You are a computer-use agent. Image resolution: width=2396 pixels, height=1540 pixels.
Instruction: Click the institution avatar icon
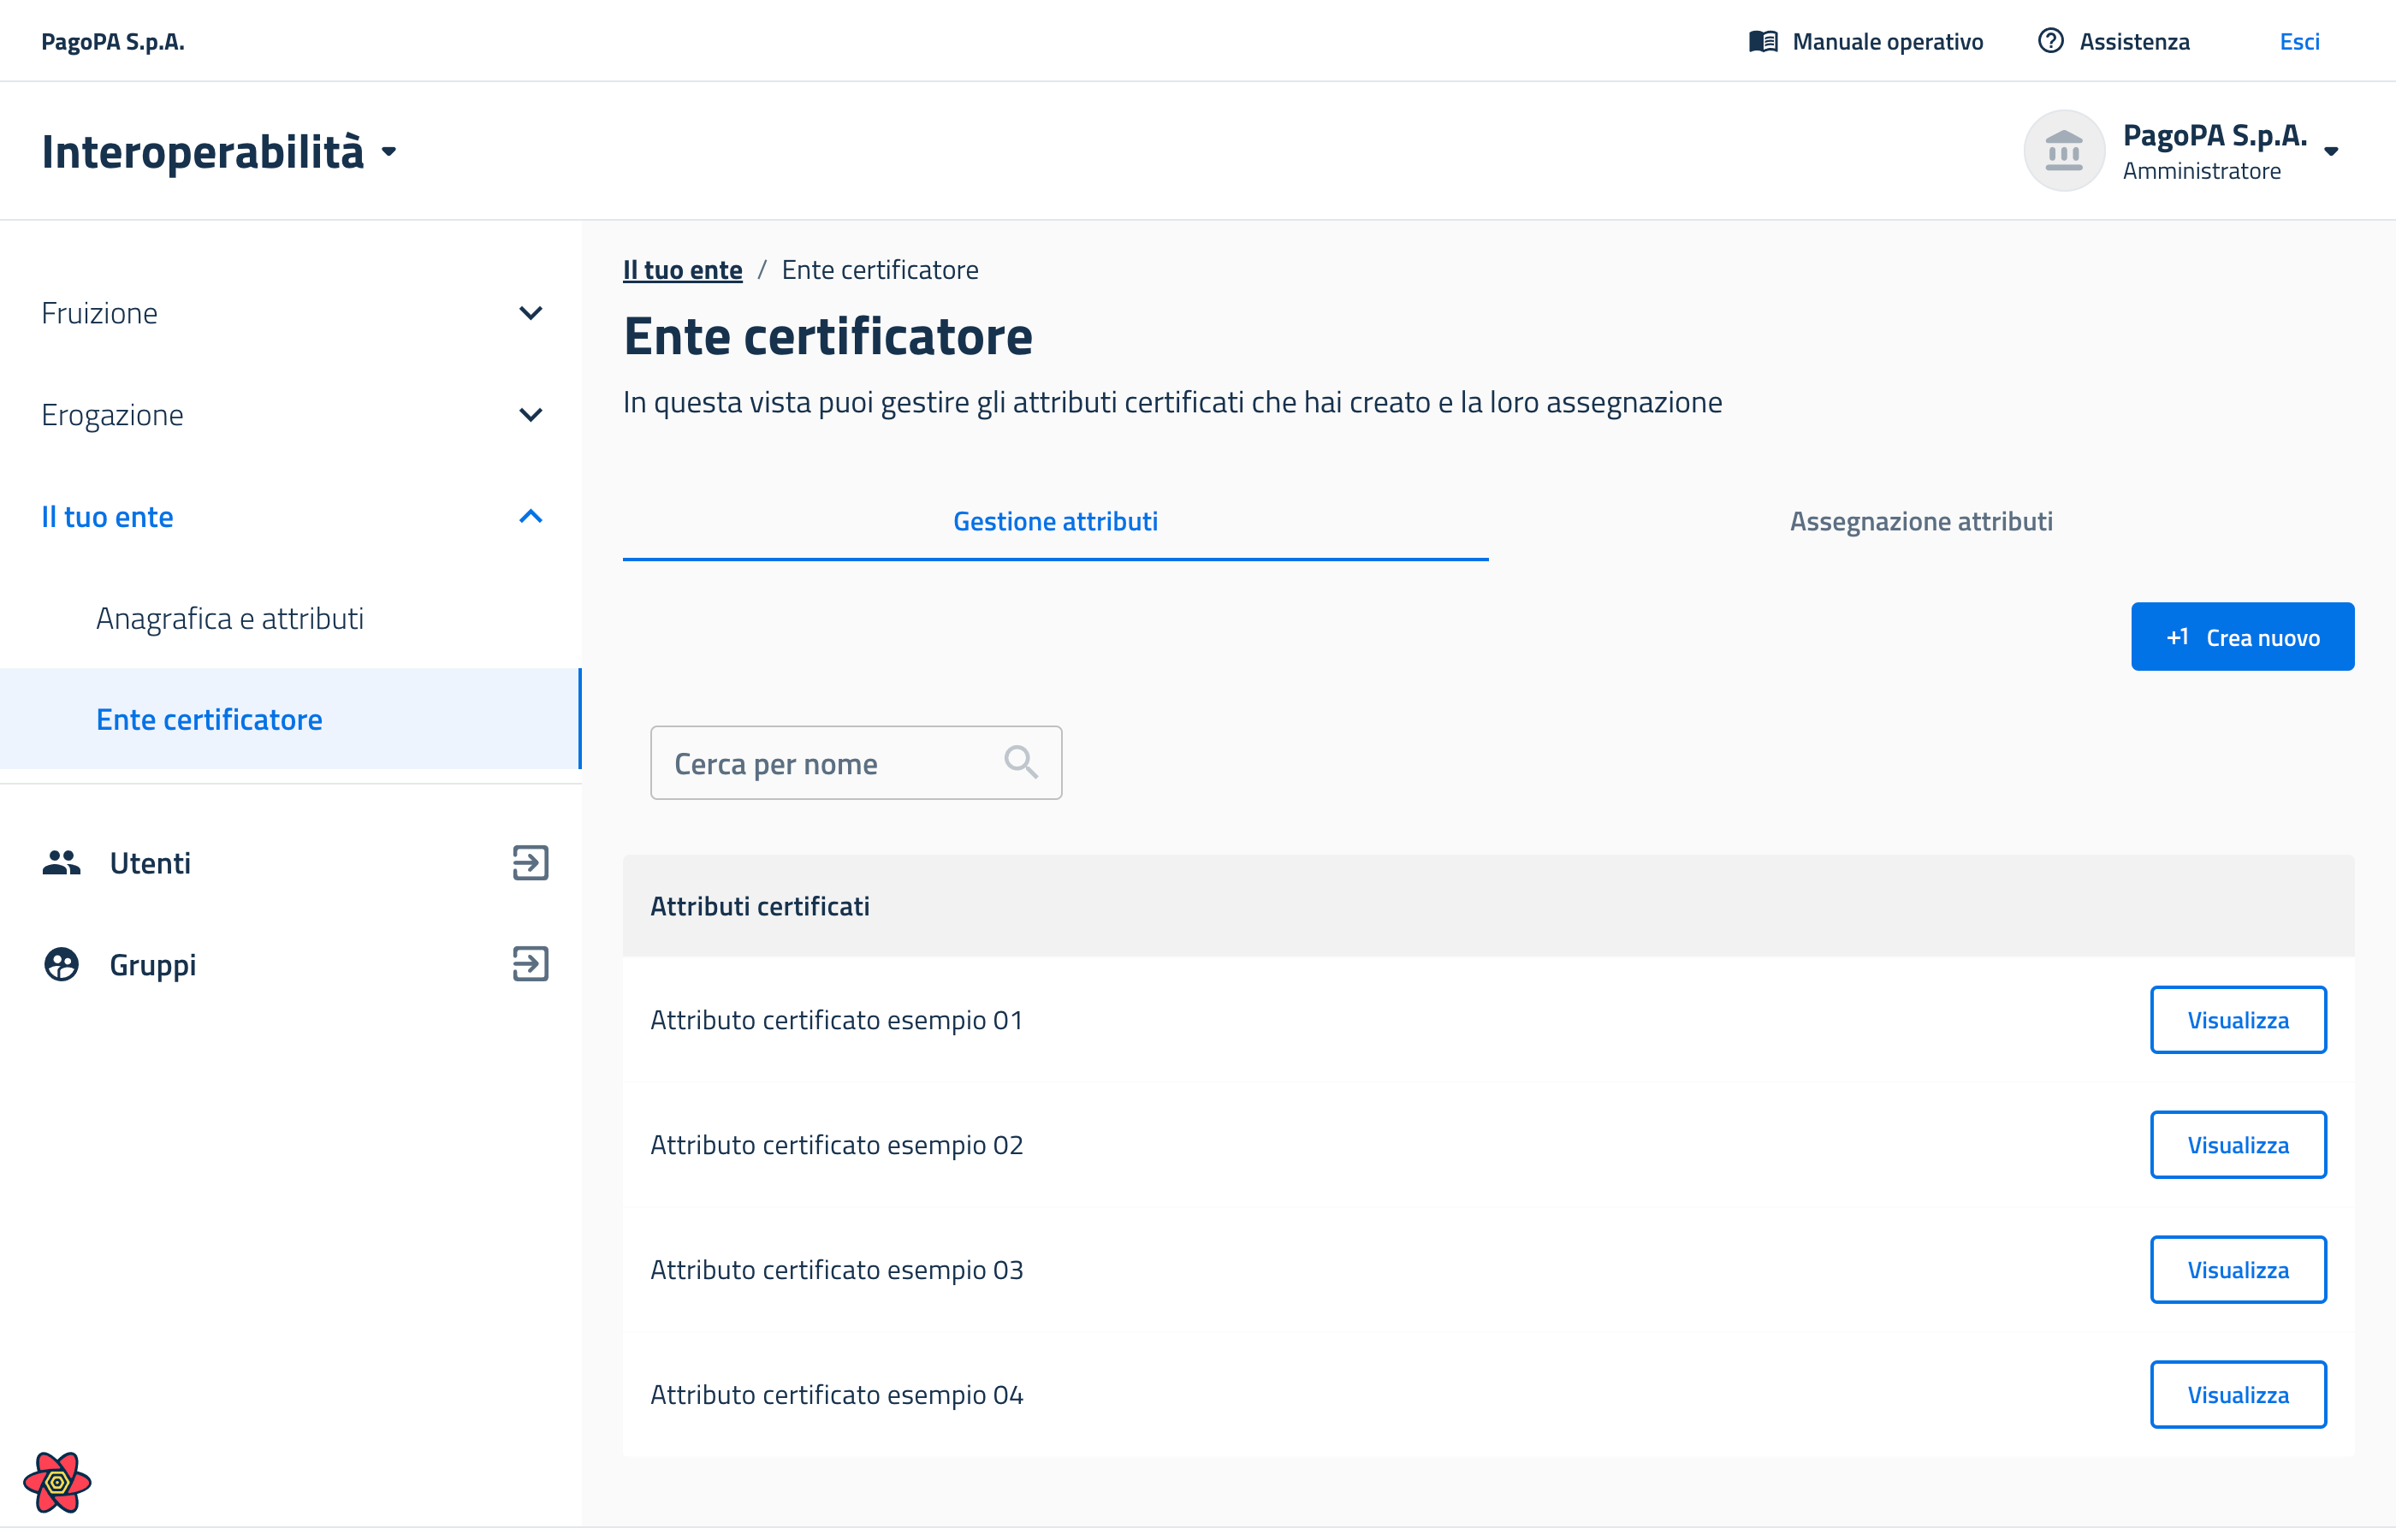click(x=2063, y=152)
